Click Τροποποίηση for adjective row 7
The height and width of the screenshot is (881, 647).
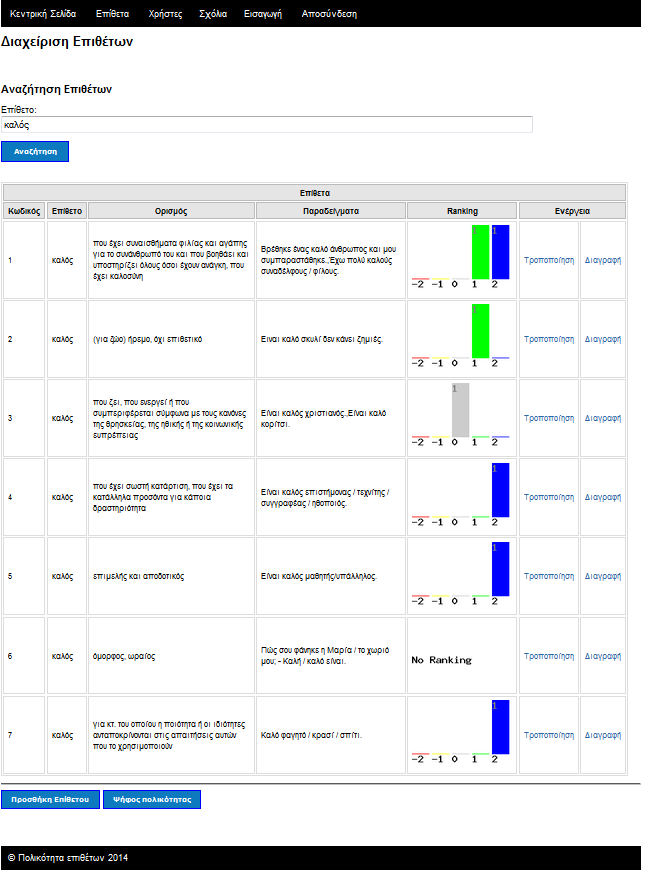549,735
